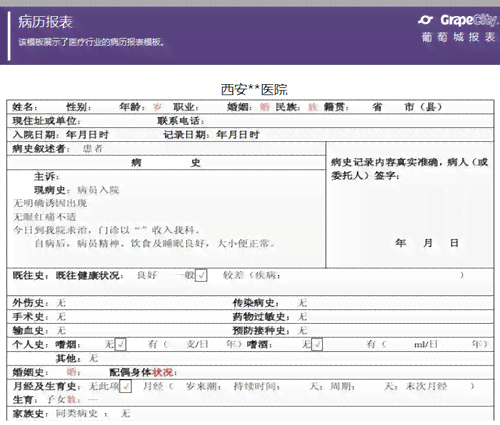Click the 婚姻 field label in top row

tap(239, 107)
